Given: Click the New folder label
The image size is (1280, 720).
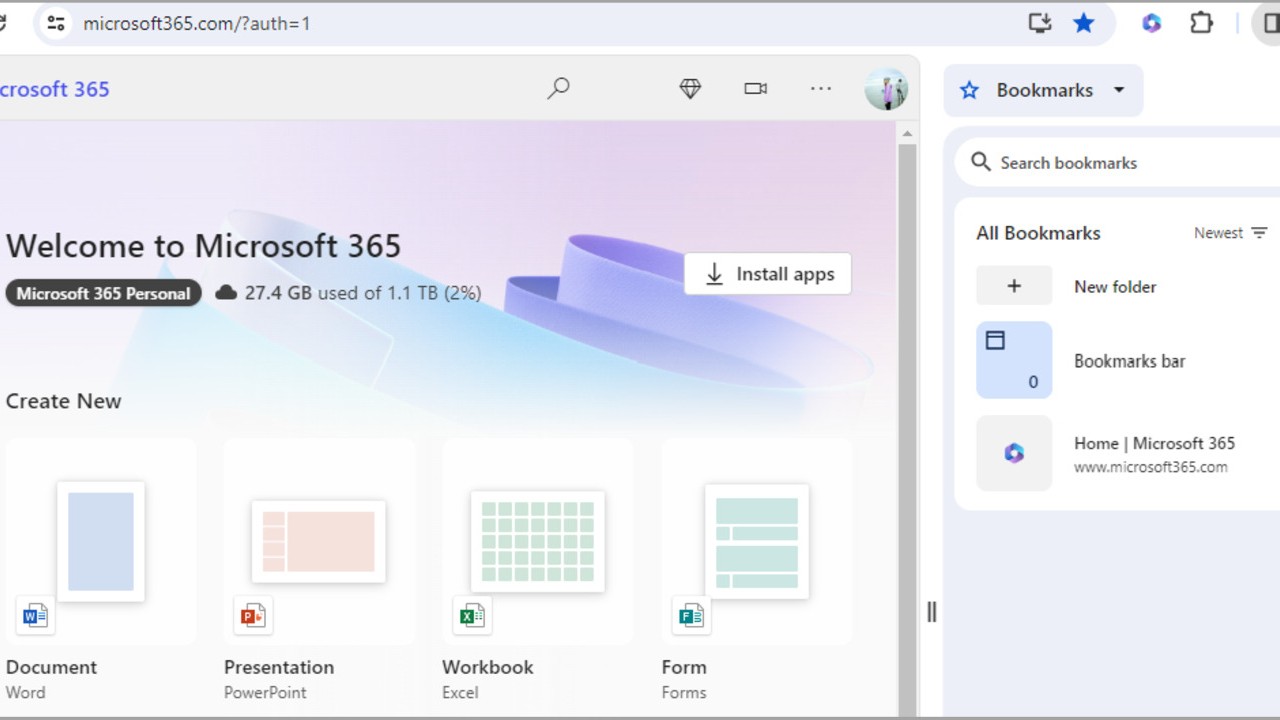Looking at the screenshot, I should tap(1115, 287).
